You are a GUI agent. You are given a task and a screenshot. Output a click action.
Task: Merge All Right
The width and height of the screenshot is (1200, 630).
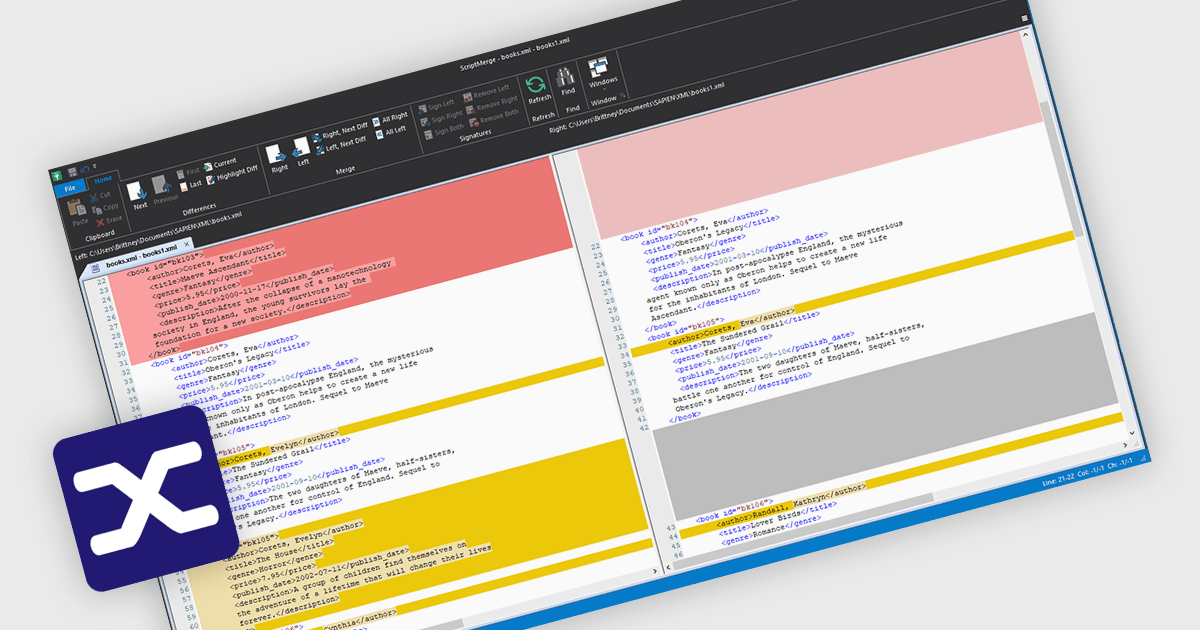(389, 119)
